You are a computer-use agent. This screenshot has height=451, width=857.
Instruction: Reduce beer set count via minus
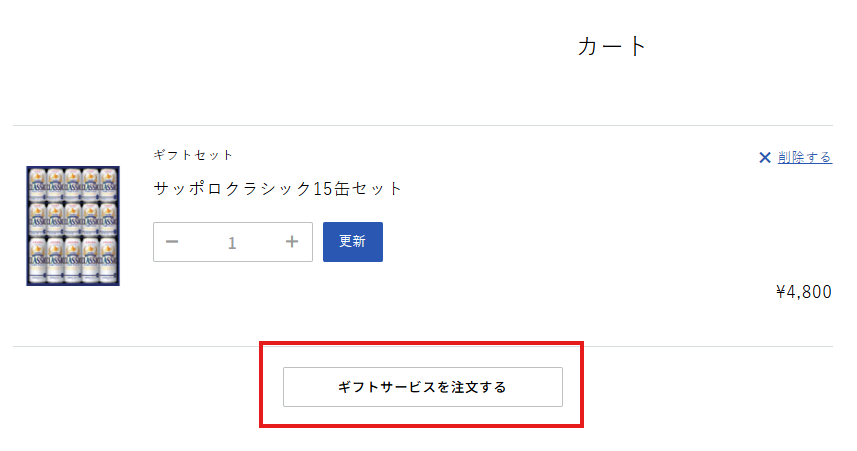pos(172,242)
